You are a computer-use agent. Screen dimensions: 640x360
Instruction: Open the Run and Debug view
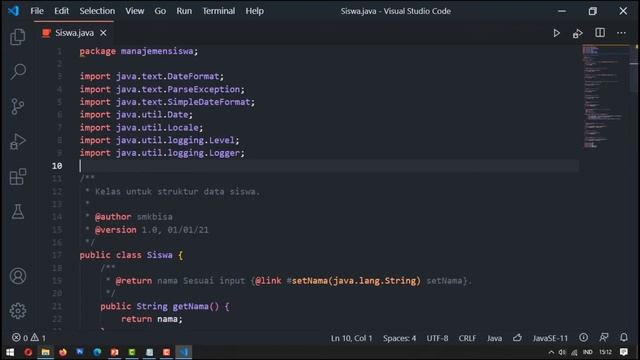(18, 141)
